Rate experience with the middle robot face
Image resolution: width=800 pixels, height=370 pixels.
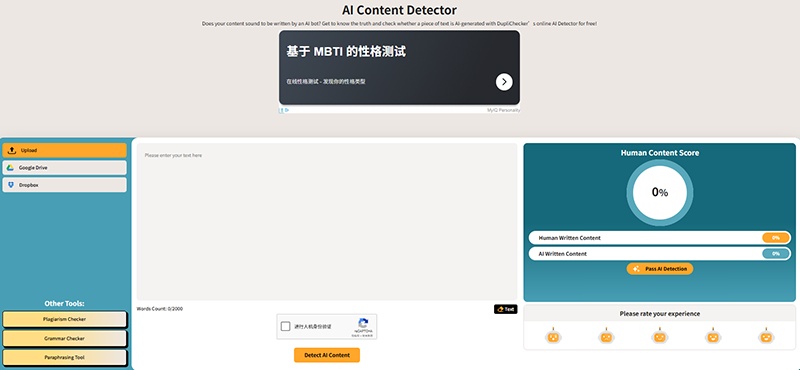(x=660, y=336)
